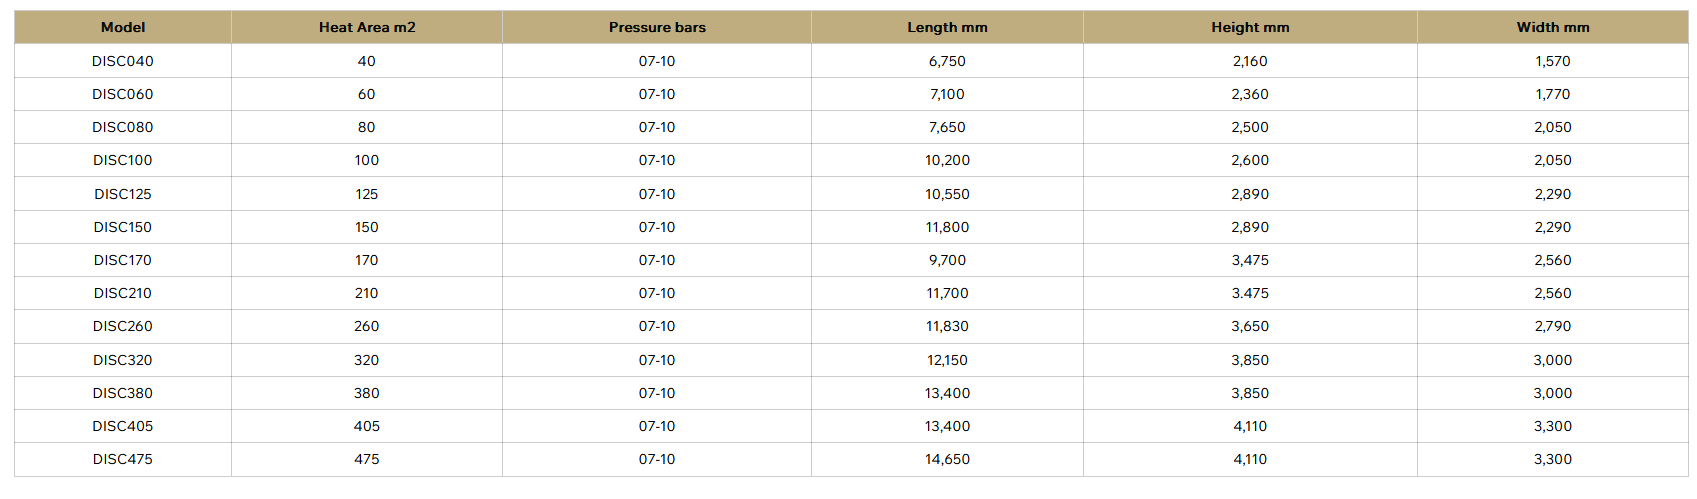Select the length value 14,650
This screenshot has height=499, width=1697.
[947, 459]
